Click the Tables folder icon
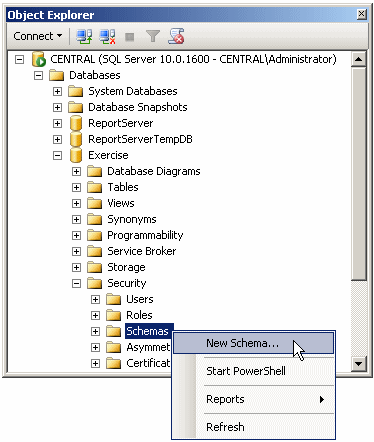The width and height of the screenshot is (374, 442). (x=94, y=187)
